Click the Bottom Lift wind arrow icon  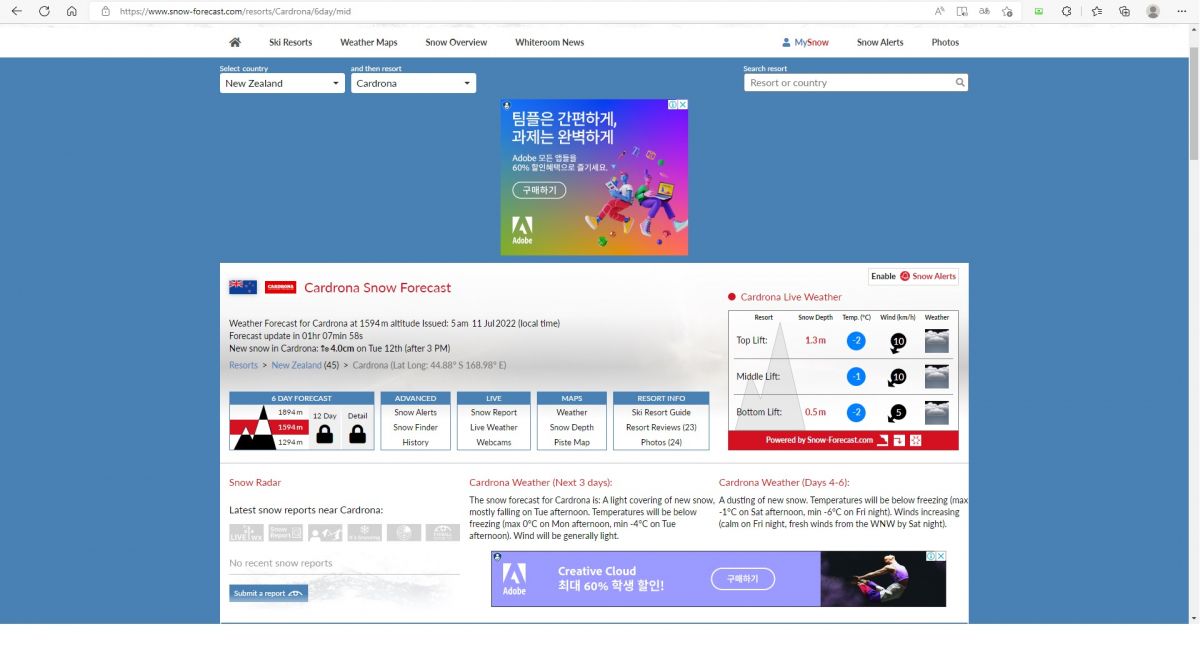pos(898,413)
